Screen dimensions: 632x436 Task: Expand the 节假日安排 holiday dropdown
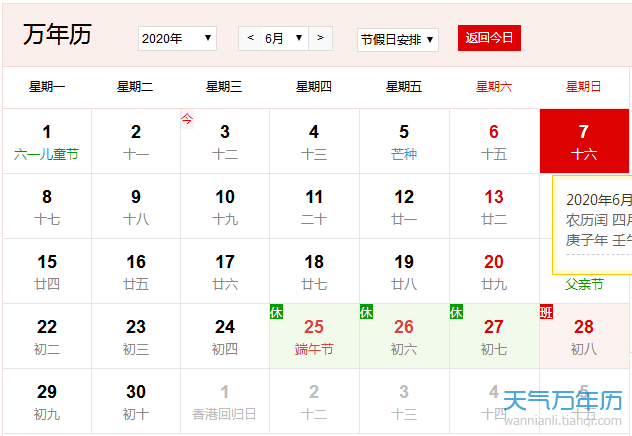[x=398, y=40]
